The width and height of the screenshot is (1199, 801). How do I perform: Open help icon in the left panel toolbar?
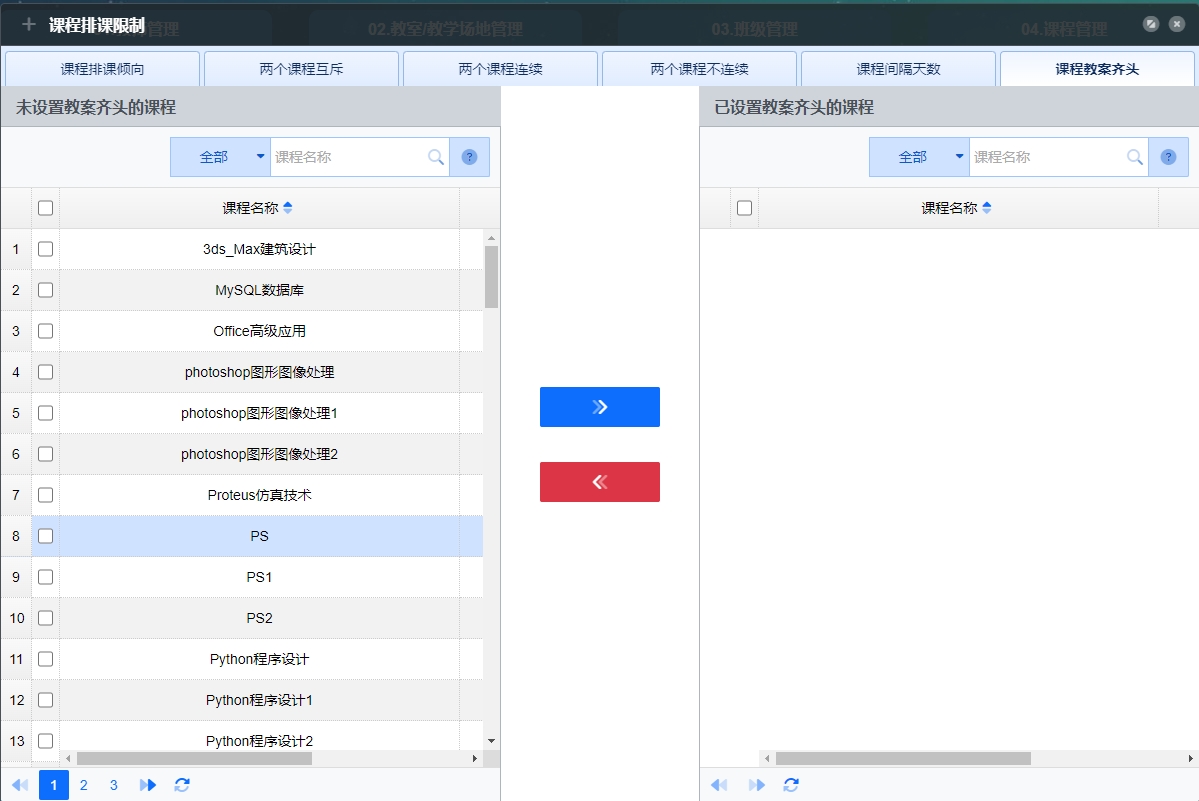(x=470, y=157)
